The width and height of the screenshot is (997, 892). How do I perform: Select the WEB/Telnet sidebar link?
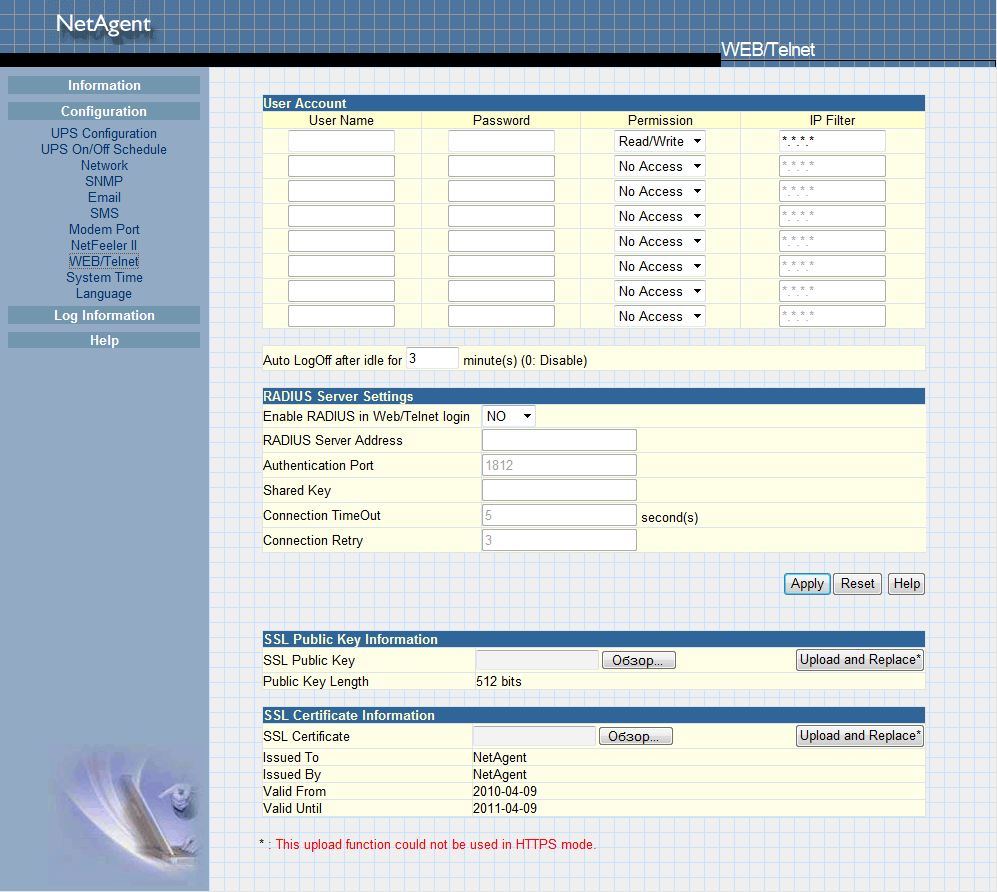104,261
